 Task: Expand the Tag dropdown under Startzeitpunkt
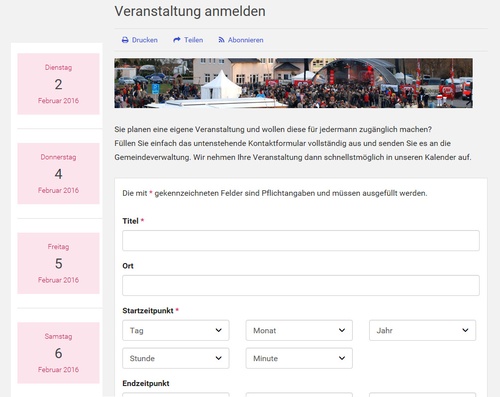[176, 330]
